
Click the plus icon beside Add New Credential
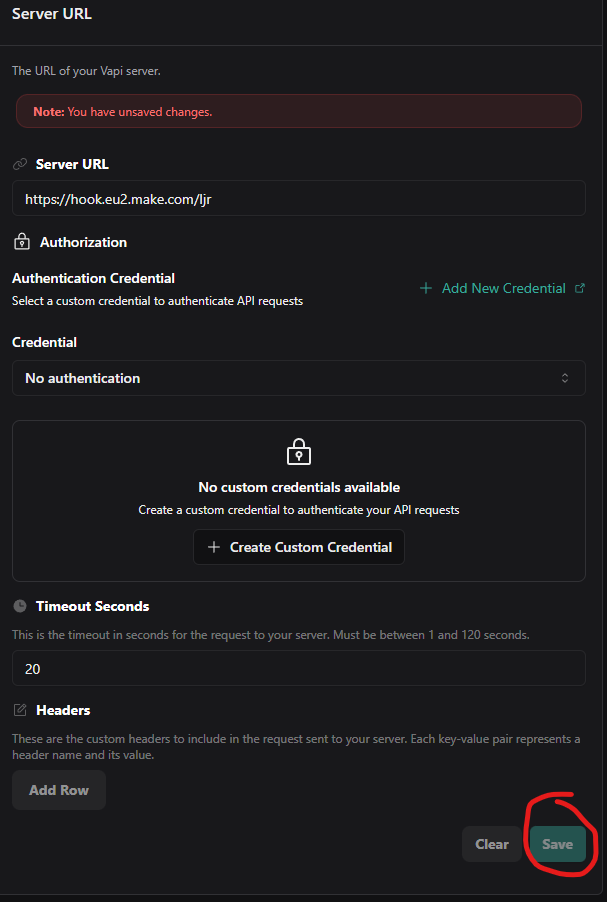tap(427, 288)
